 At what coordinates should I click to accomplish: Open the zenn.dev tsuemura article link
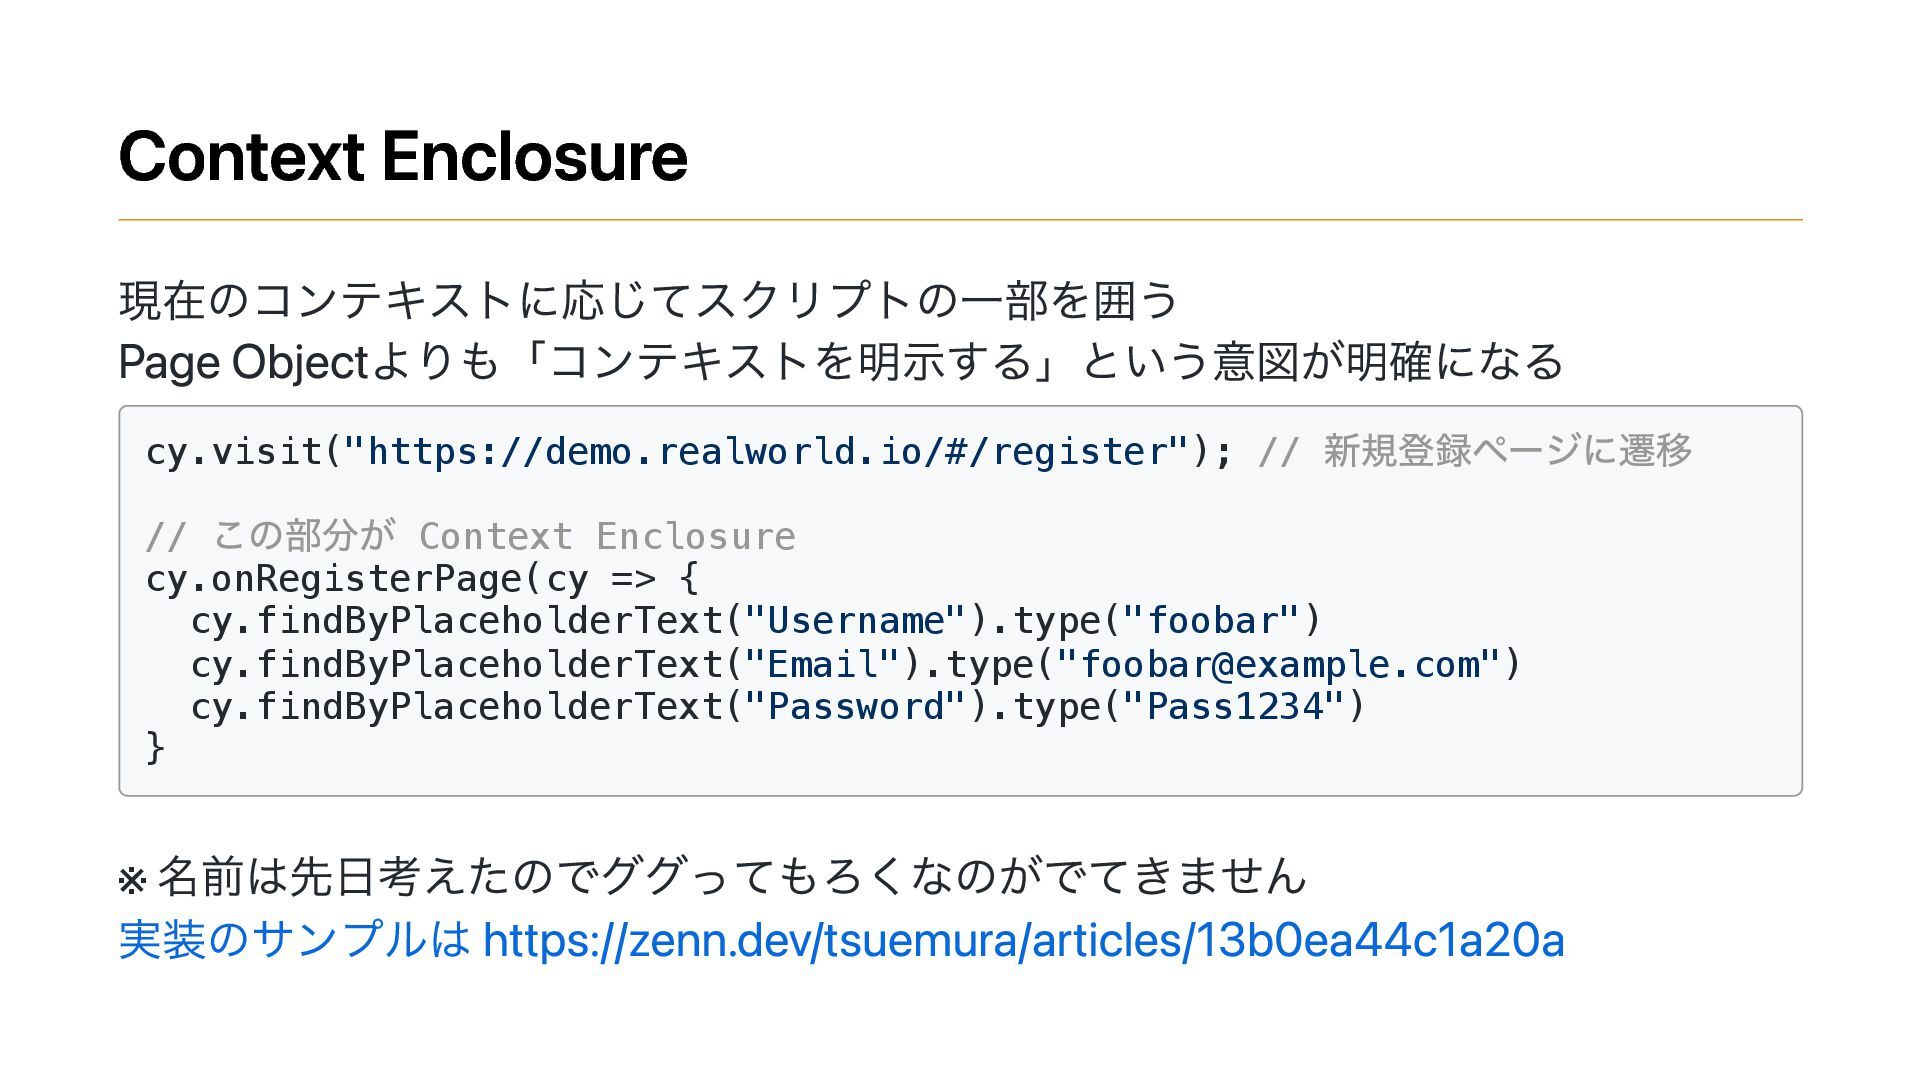pos(1022,940)
